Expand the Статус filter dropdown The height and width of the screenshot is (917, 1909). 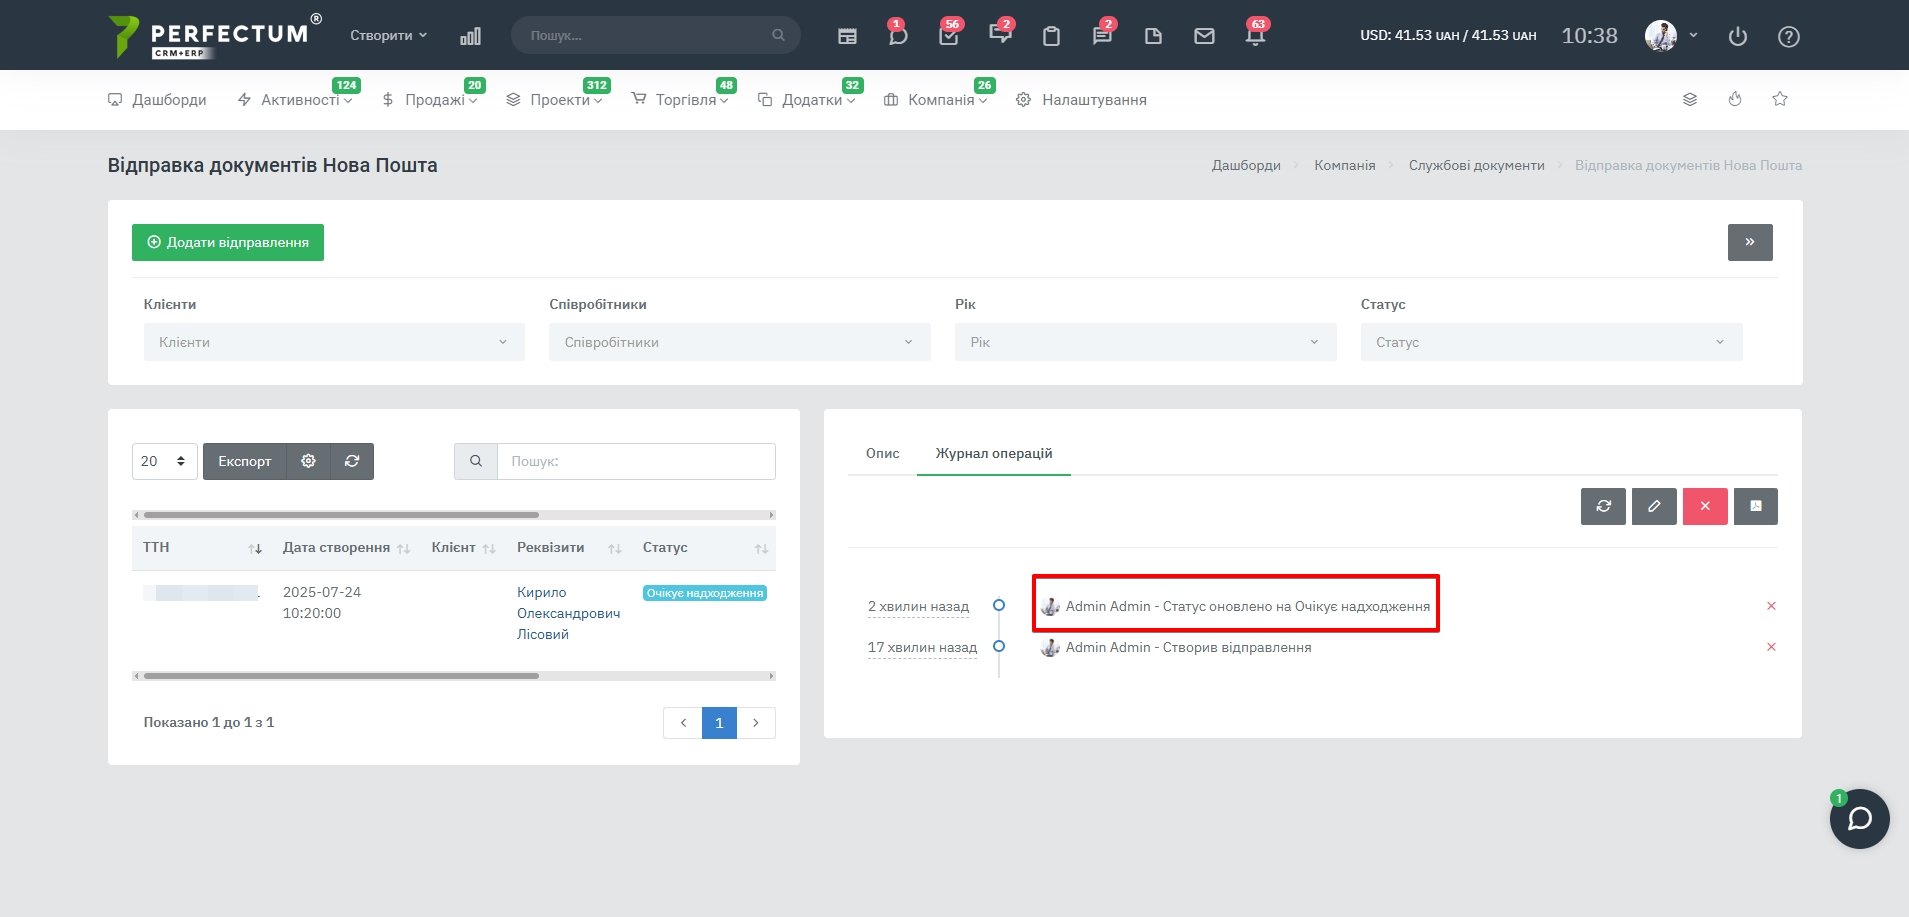pyautogui.click(x=1552, y=342)
